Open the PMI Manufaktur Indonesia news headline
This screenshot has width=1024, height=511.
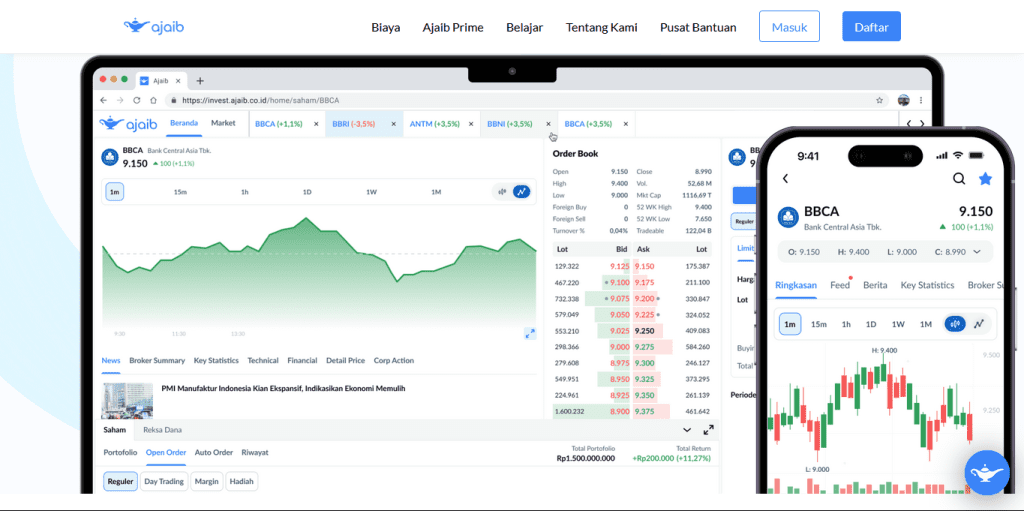(283, 388)
